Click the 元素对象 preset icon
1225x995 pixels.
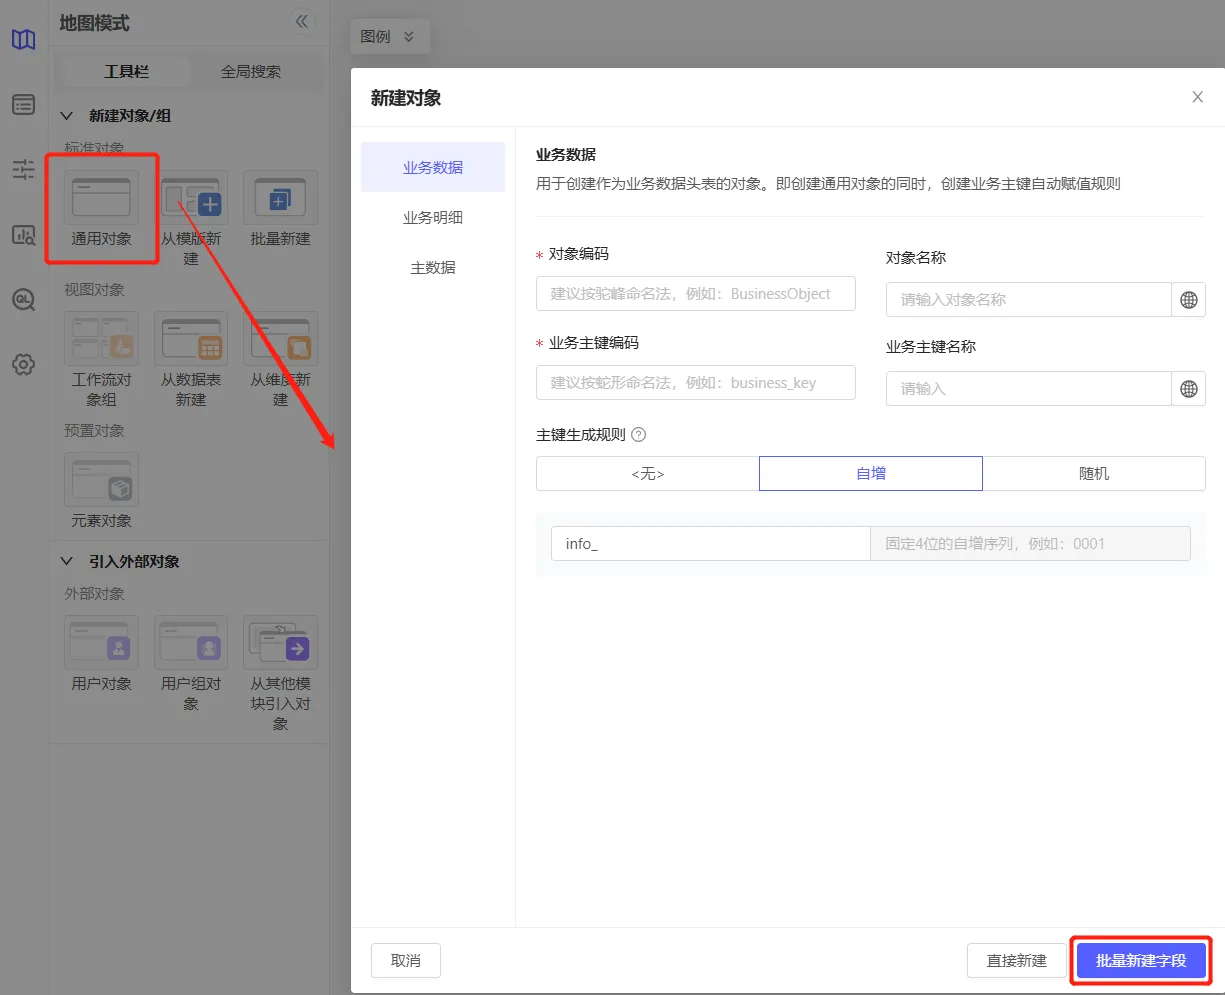101,480
